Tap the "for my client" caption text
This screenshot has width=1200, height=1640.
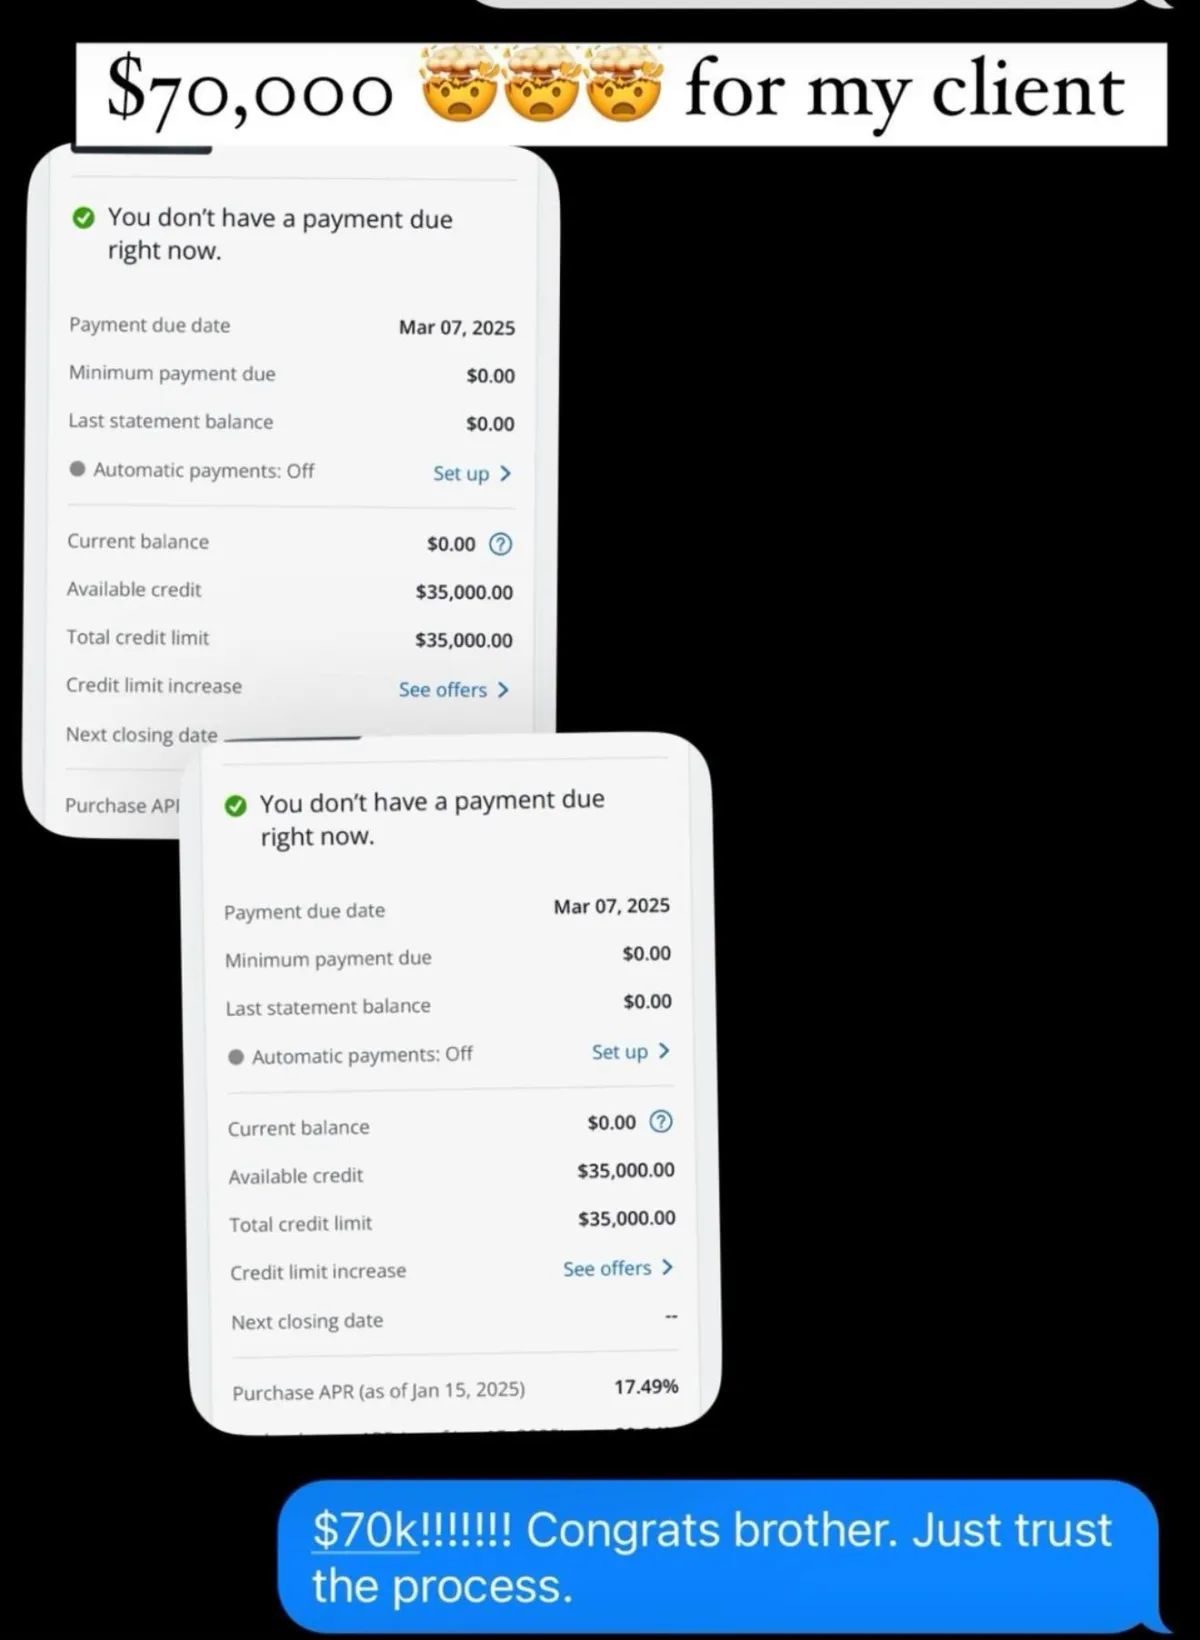point(904,92)
